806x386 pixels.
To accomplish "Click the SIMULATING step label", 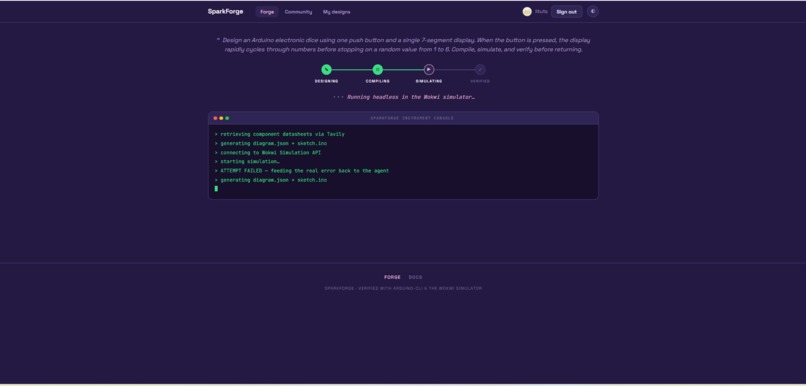I will pyautogui.click(x=429, y=81).
